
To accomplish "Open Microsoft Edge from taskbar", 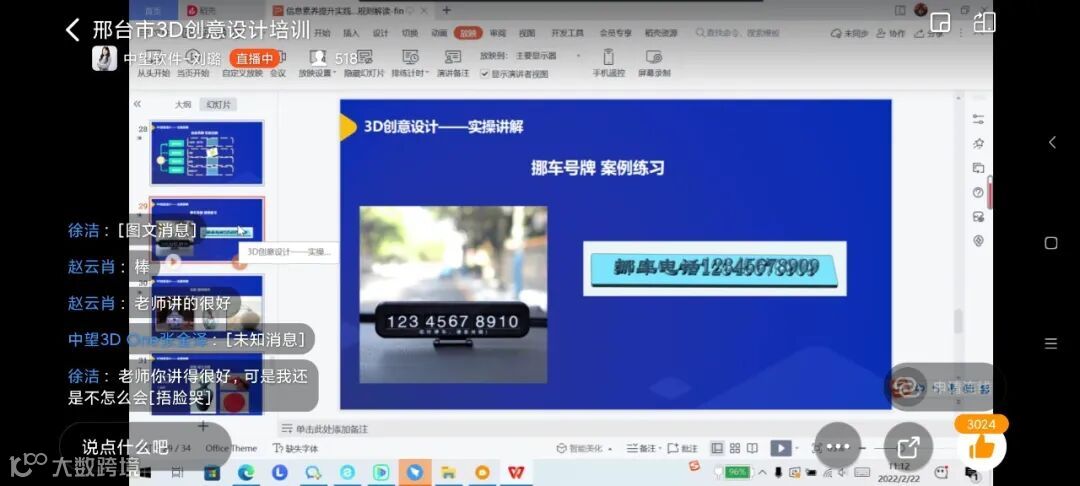I will [x=246, y=472].
